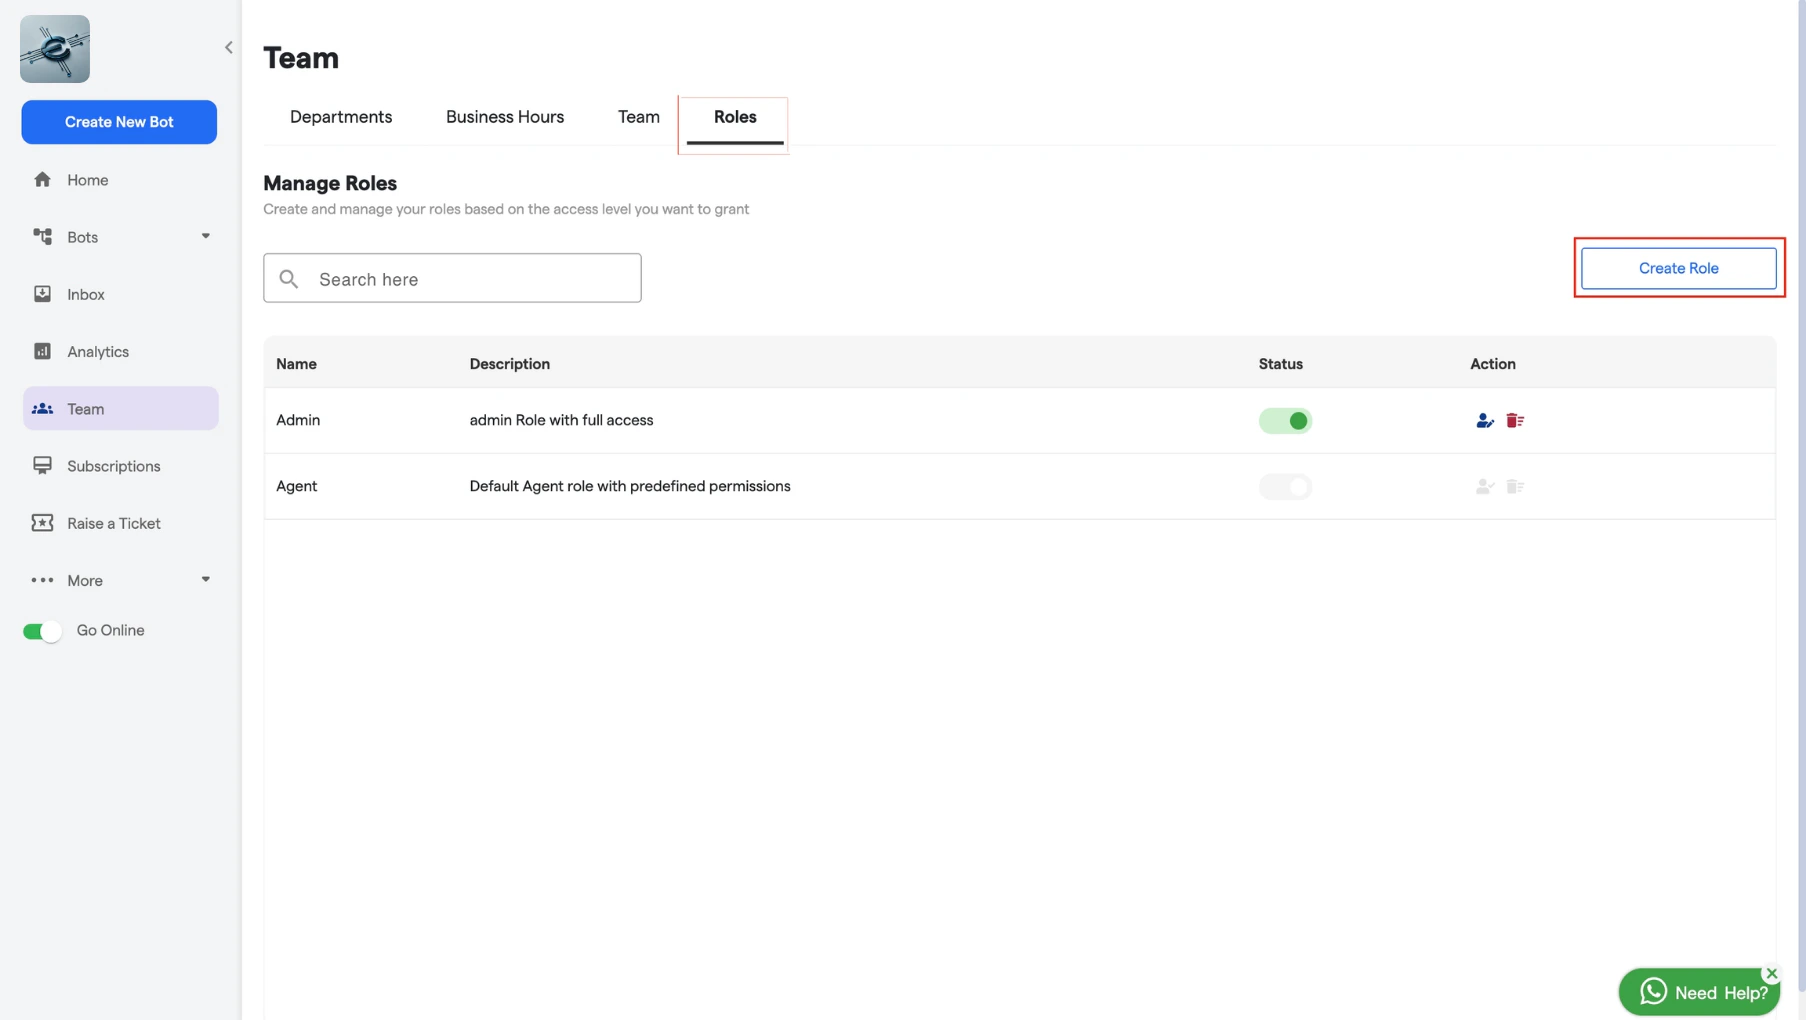Edit the Admin role permissions icon

point(1485,421)
